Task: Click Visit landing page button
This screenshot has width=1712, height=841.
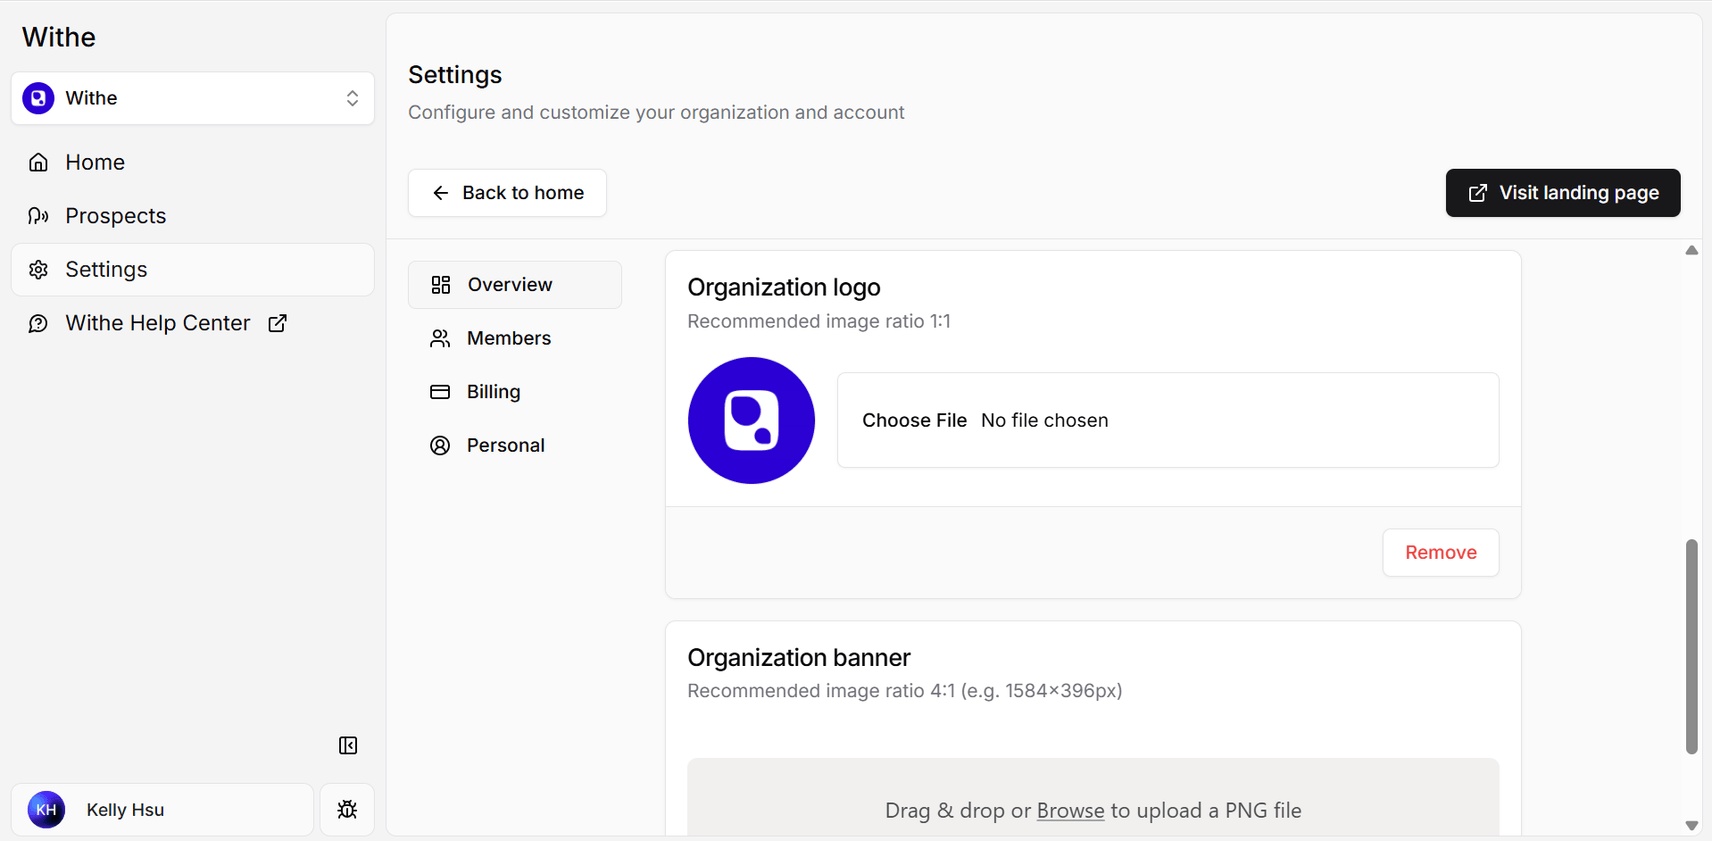Action: tap(1563, 193)
